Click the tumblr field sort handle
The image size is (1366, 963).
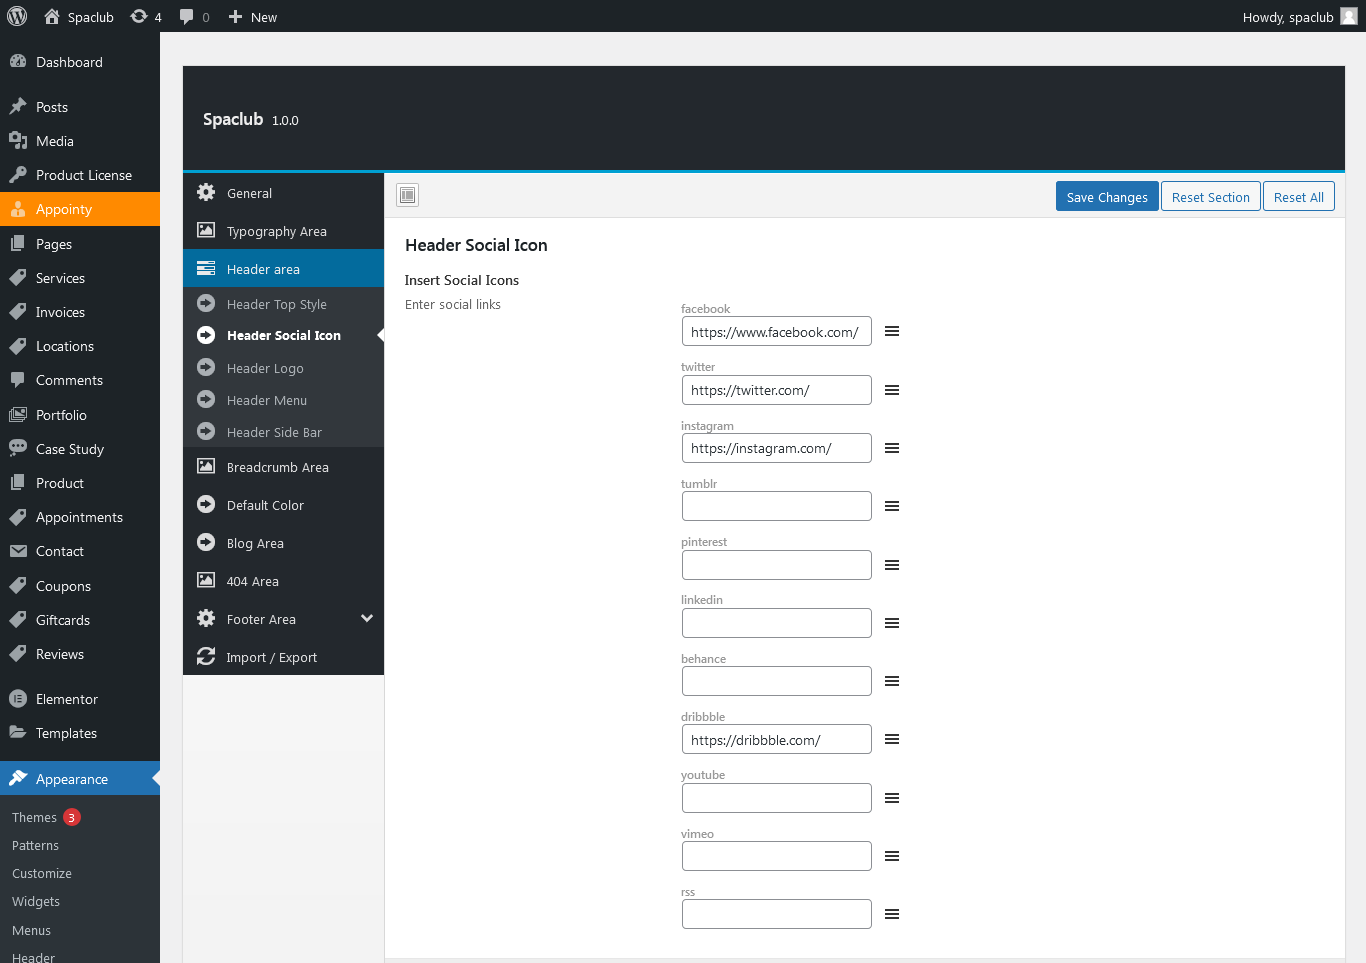[x=892, y=506]
